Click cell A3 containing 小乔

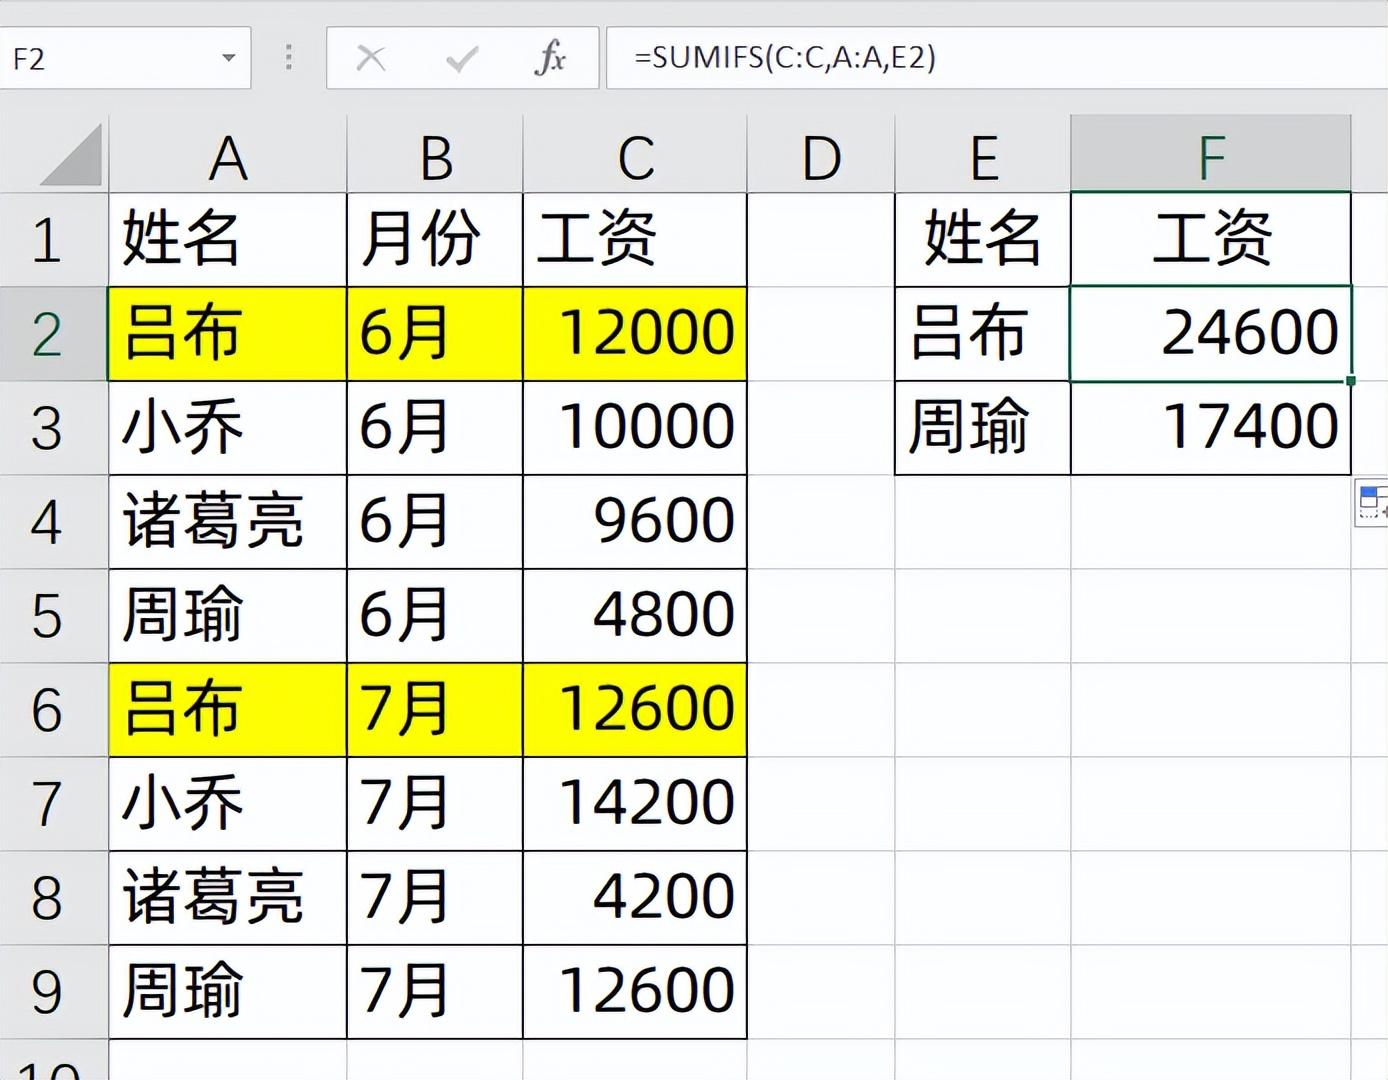[228, 428]
